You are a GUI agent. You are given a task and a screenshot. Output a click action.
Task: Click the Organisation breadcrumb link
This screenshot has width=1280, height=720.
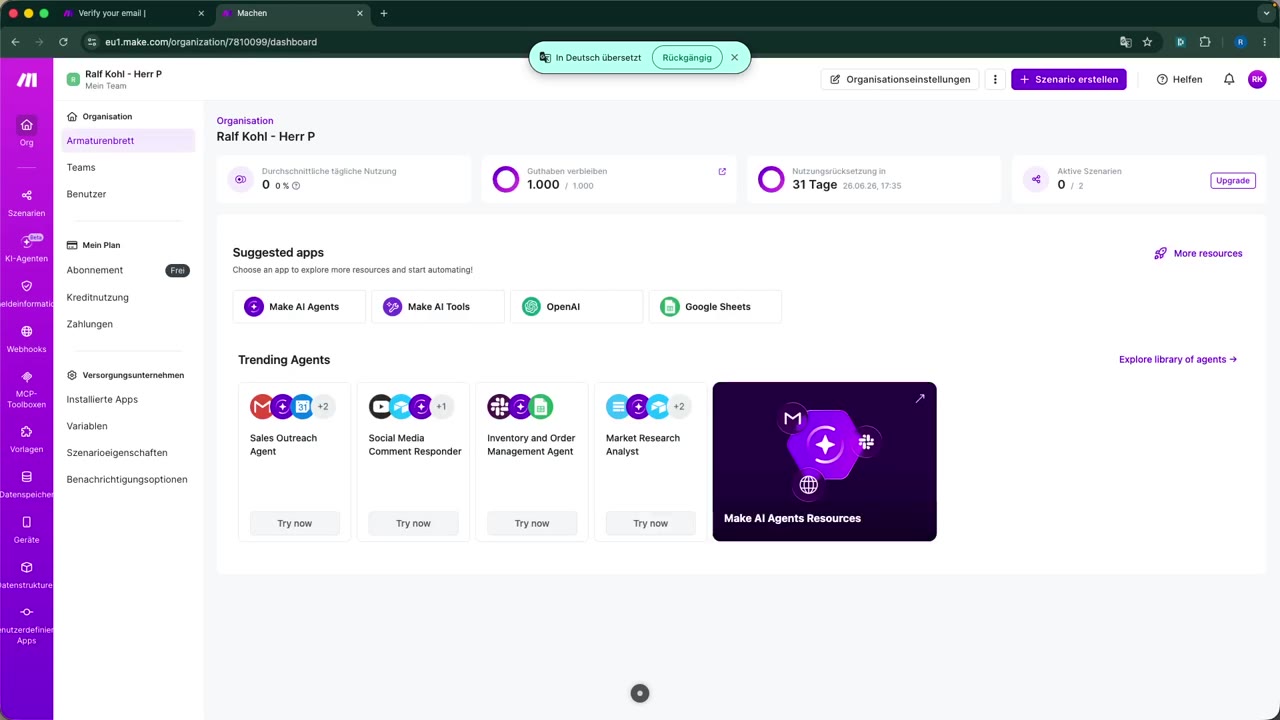point(245,121)
